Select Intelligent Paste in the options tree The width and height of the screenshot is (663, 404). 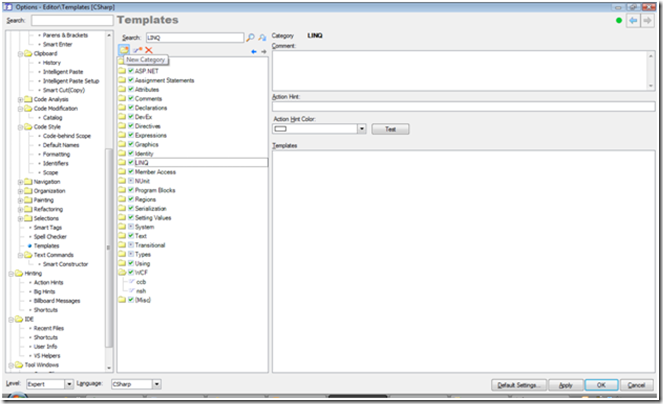coord(63,71)
